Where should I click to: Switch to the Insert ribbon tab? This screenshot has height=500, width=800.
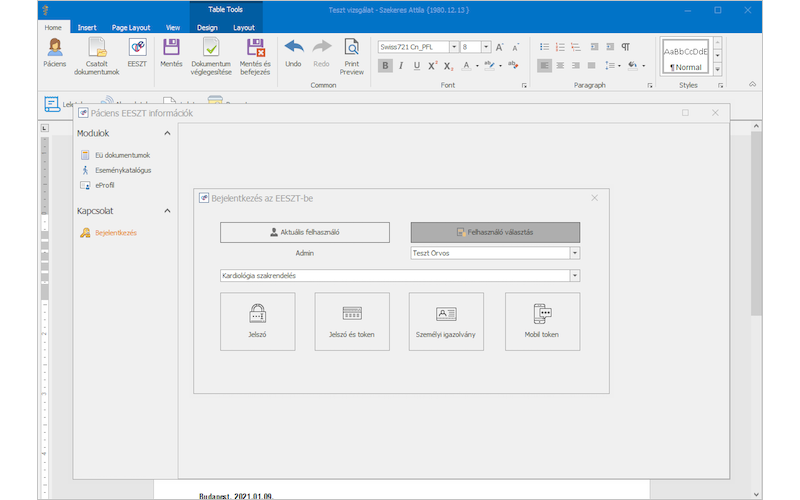point(88,28)
